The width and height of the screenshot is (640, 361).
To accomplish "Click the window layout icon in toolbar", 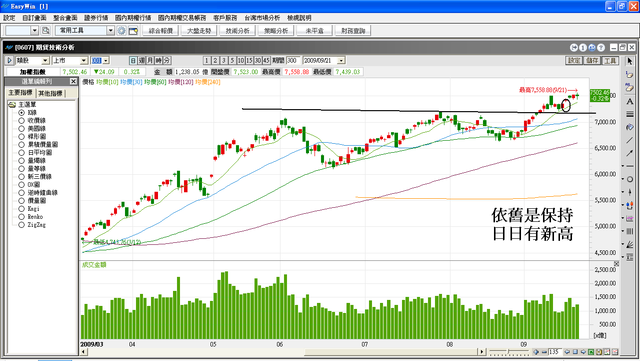I will coord(133,31).
